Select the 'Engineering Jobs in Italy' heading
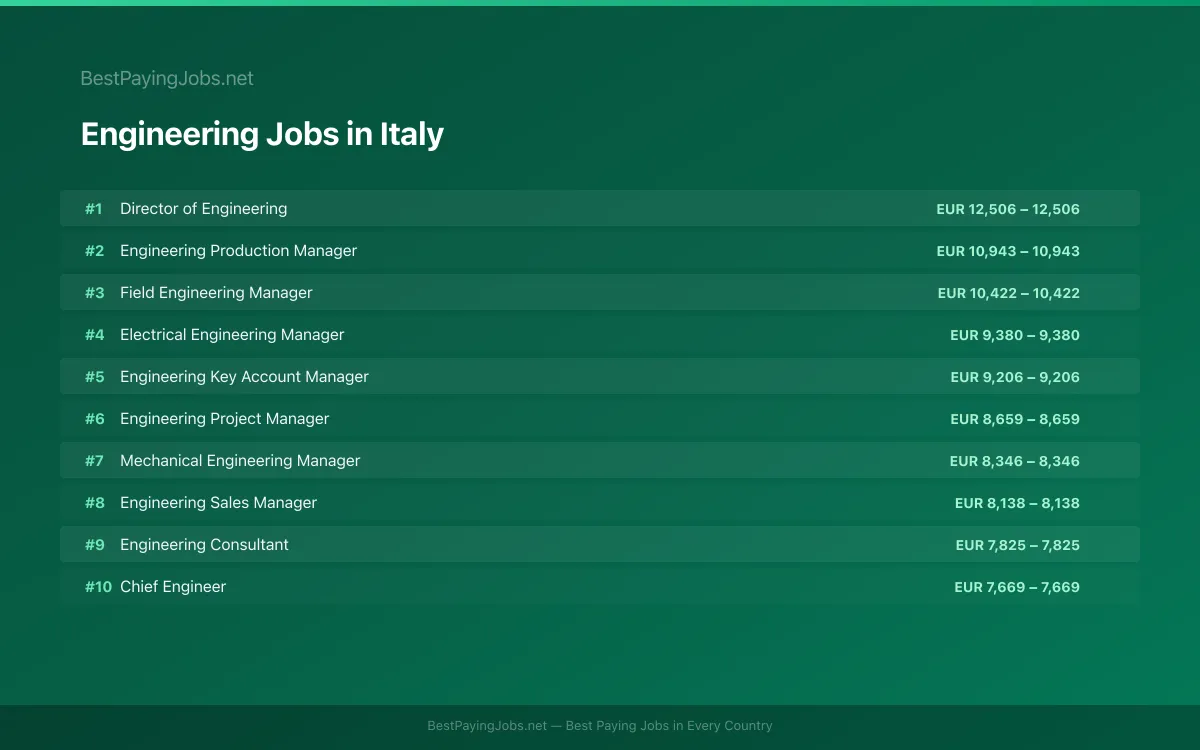The image size is (1200, 750). pyautogui.click(x=262, y=134)
